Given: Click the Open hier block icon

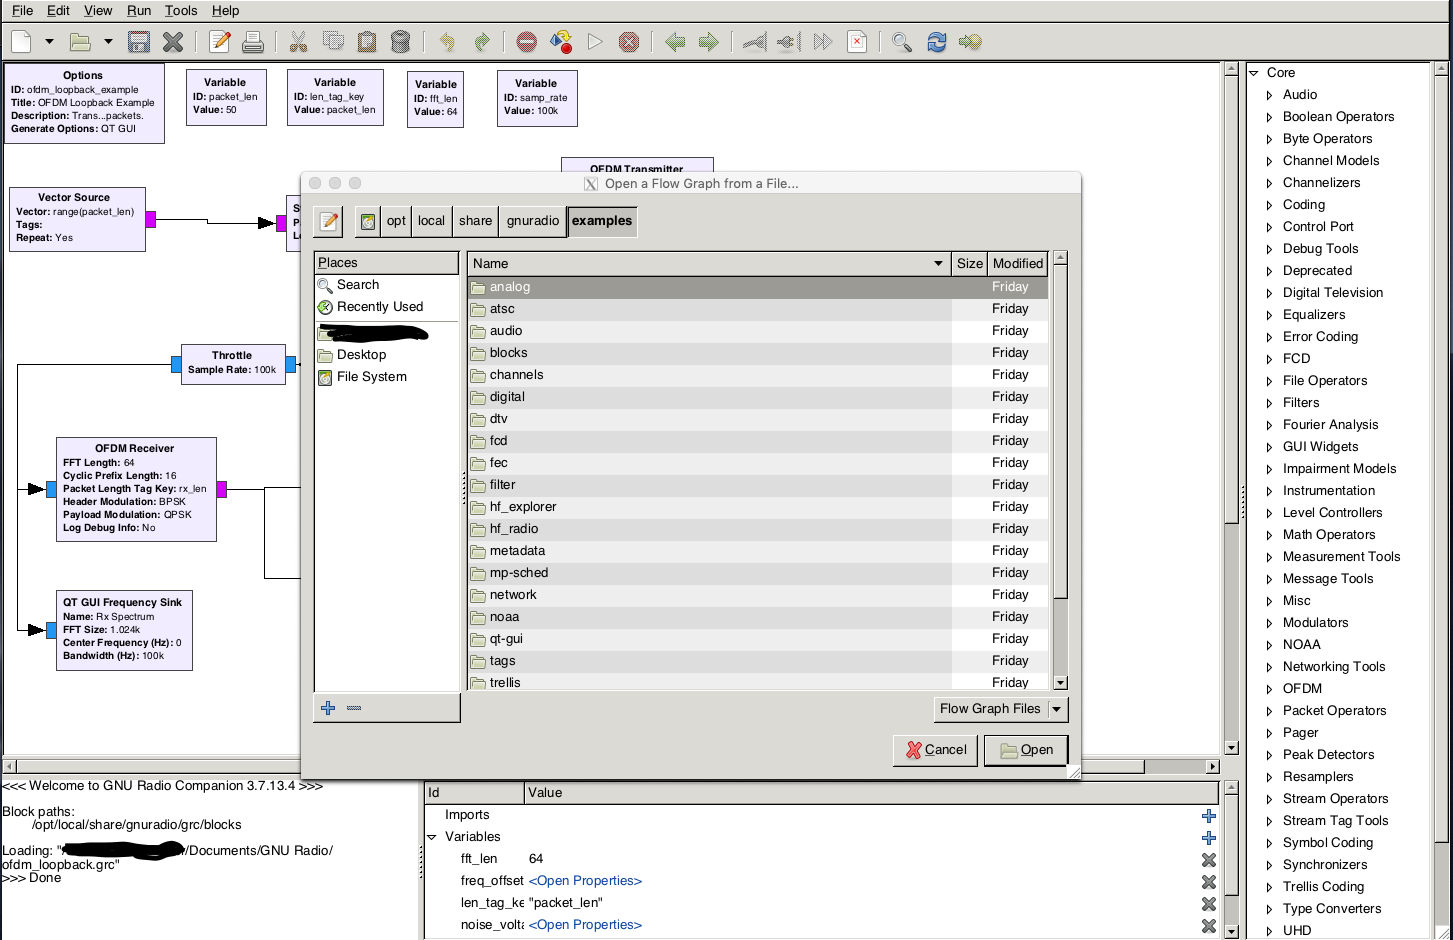Looking at the screenshot, I should [x=970, y=42].
